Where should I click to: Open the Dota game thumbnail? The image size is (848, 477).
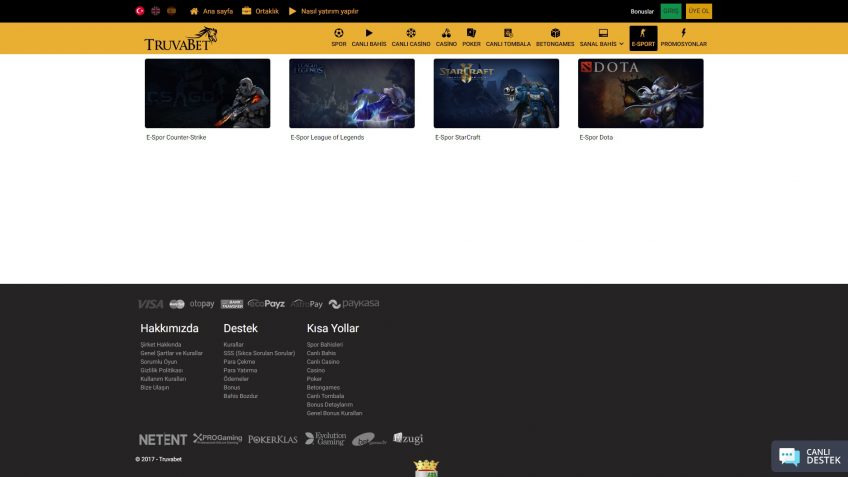[x=641, y=94]
